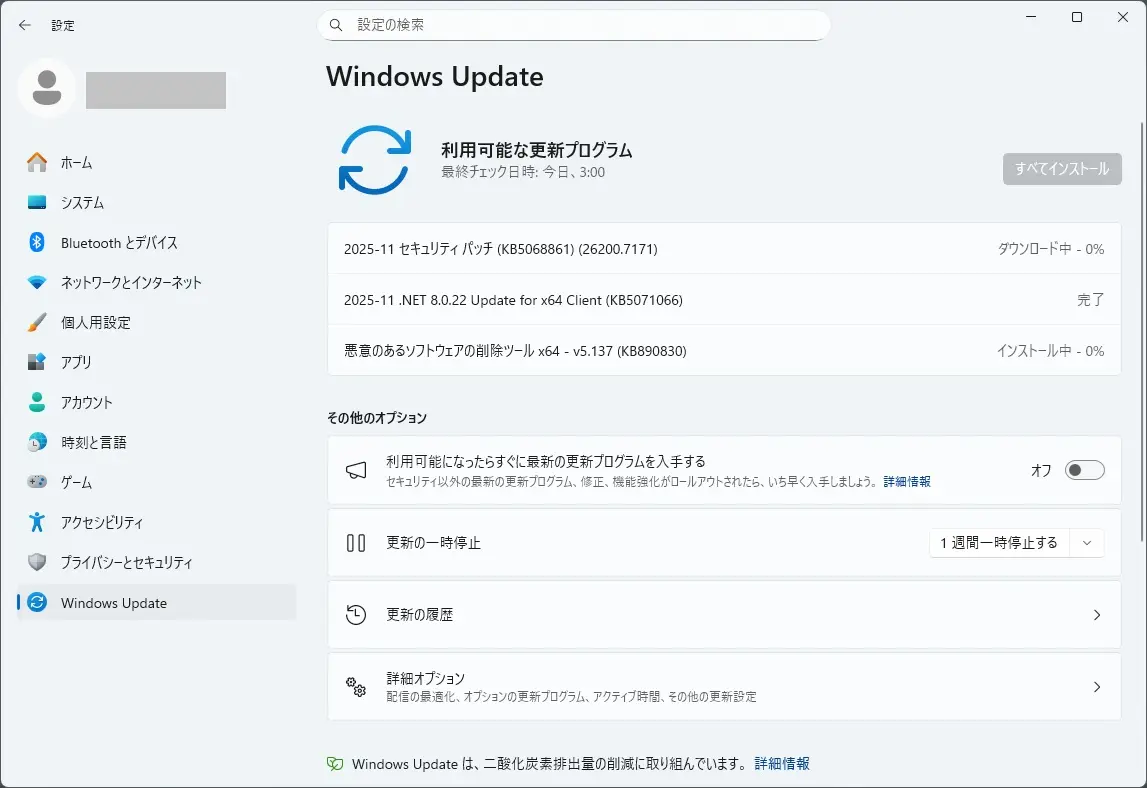Toggle 利用可能になったらすぐに最新の更新プログラムを入手する switch
1147x788 pixels.
(1084, 470)
